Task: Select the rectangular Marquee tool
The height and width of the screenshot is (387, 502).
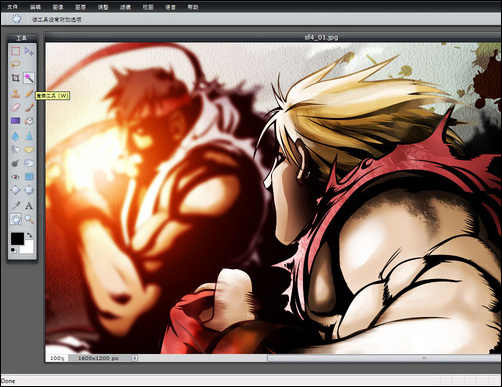Action: click(15, 51)
